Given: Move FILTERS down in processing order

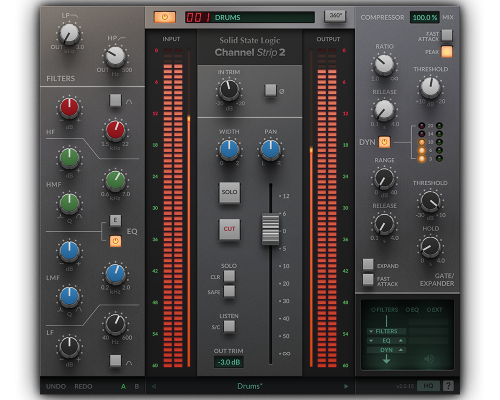Looking at the screenshot, I should click(371, 331).
